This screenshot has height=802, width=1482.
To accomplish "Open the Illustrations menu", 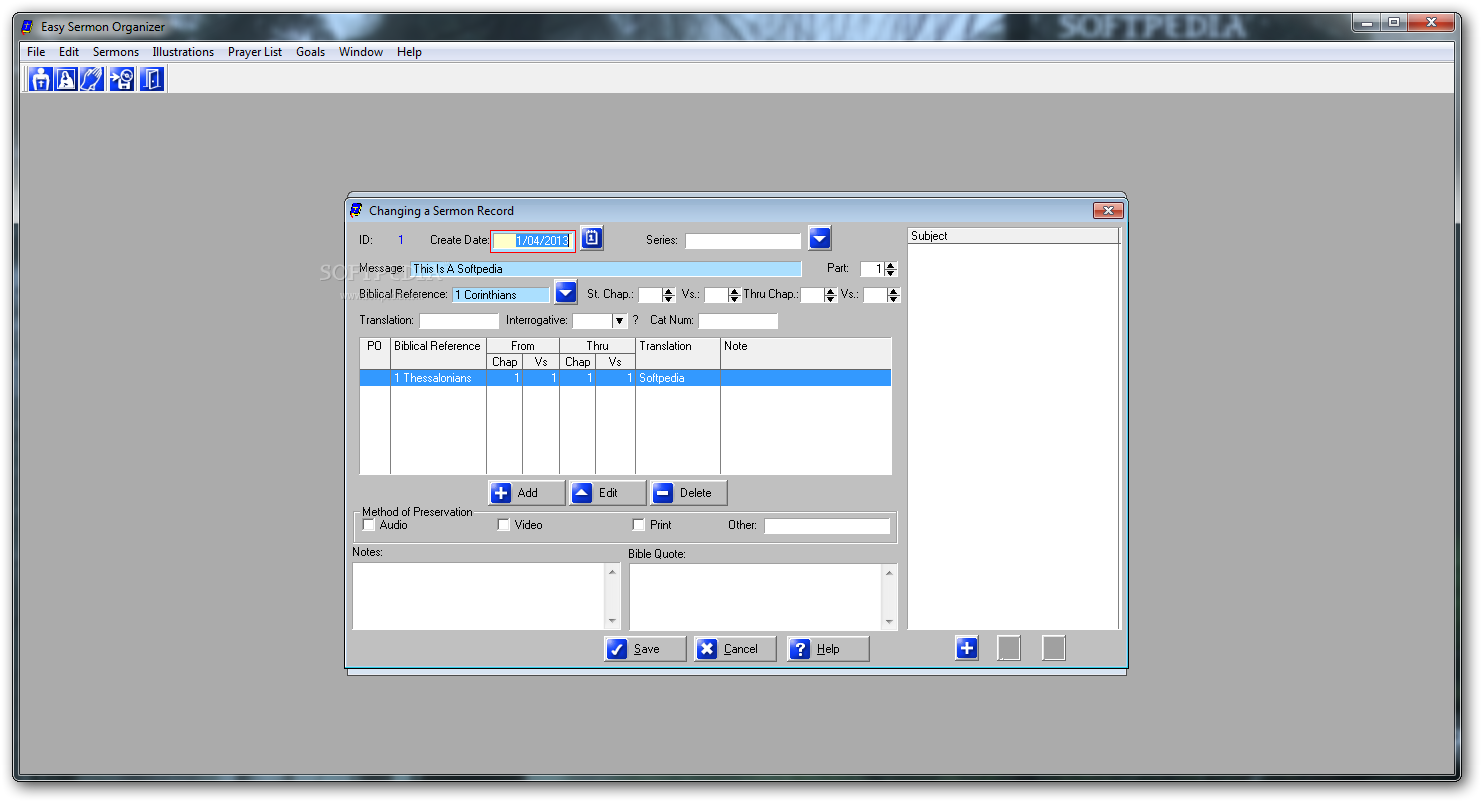I will [183, 52].
